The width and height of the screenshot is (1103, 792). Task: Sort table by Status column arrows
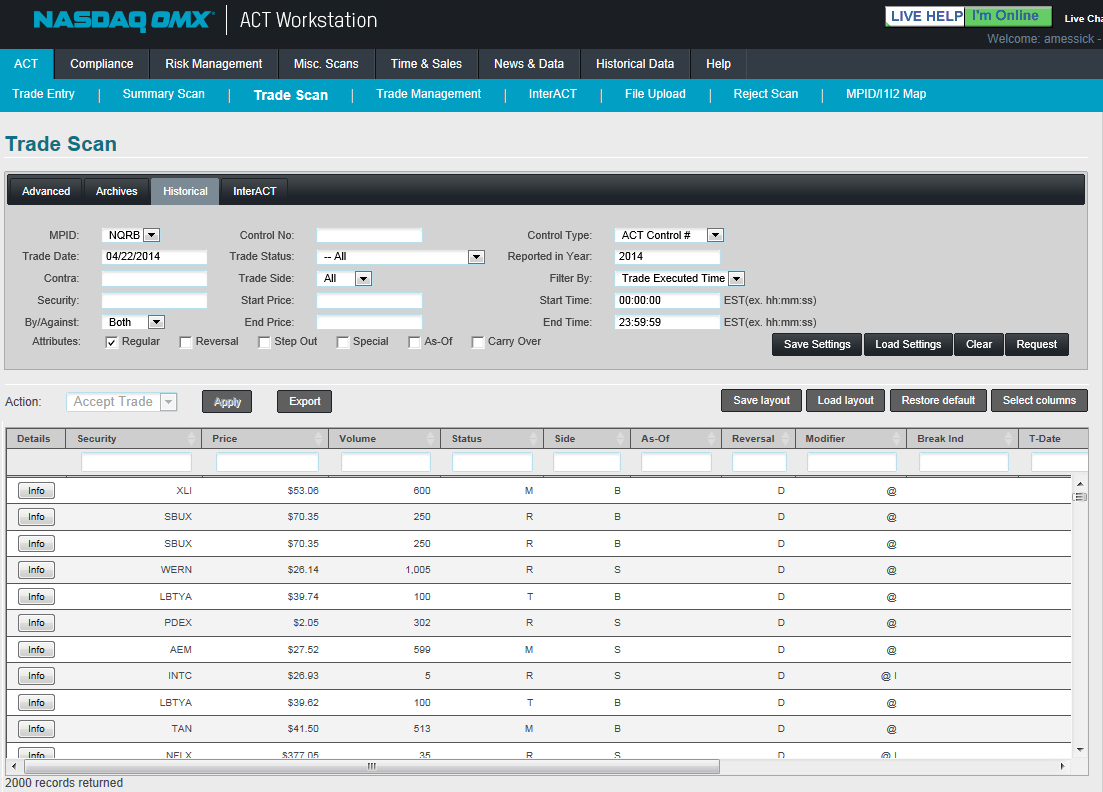(534, 438)
